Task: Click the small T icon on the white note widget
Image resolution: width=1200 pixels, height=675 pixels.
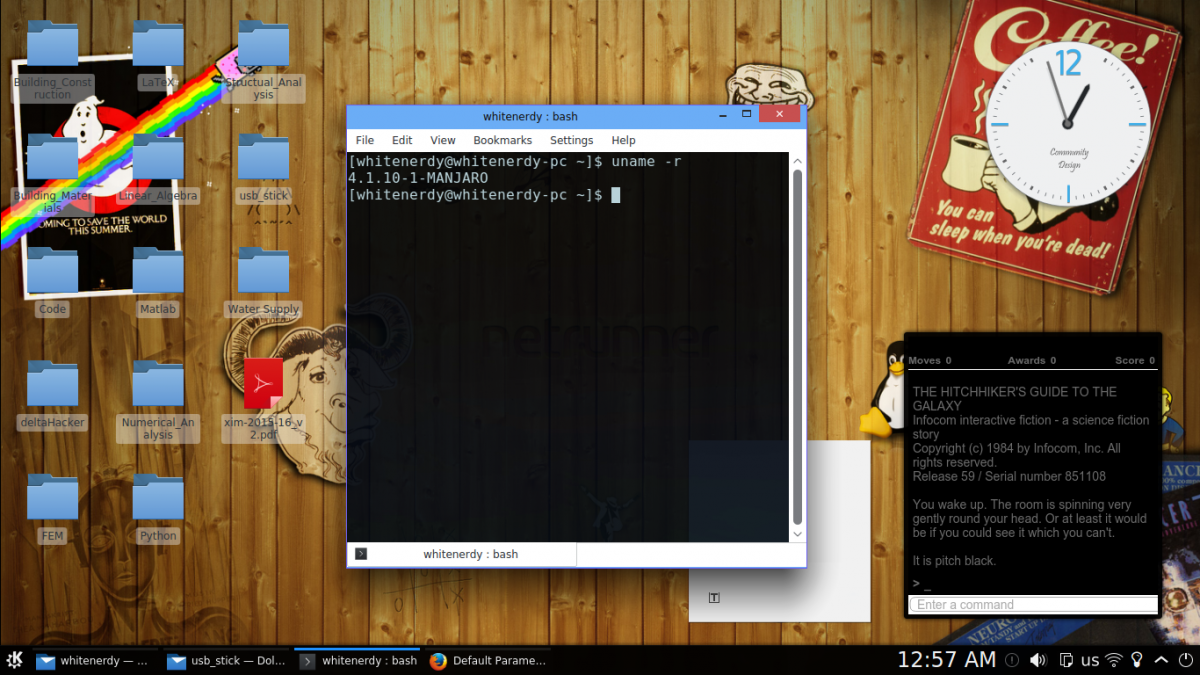Action: (x=714, y=598)
